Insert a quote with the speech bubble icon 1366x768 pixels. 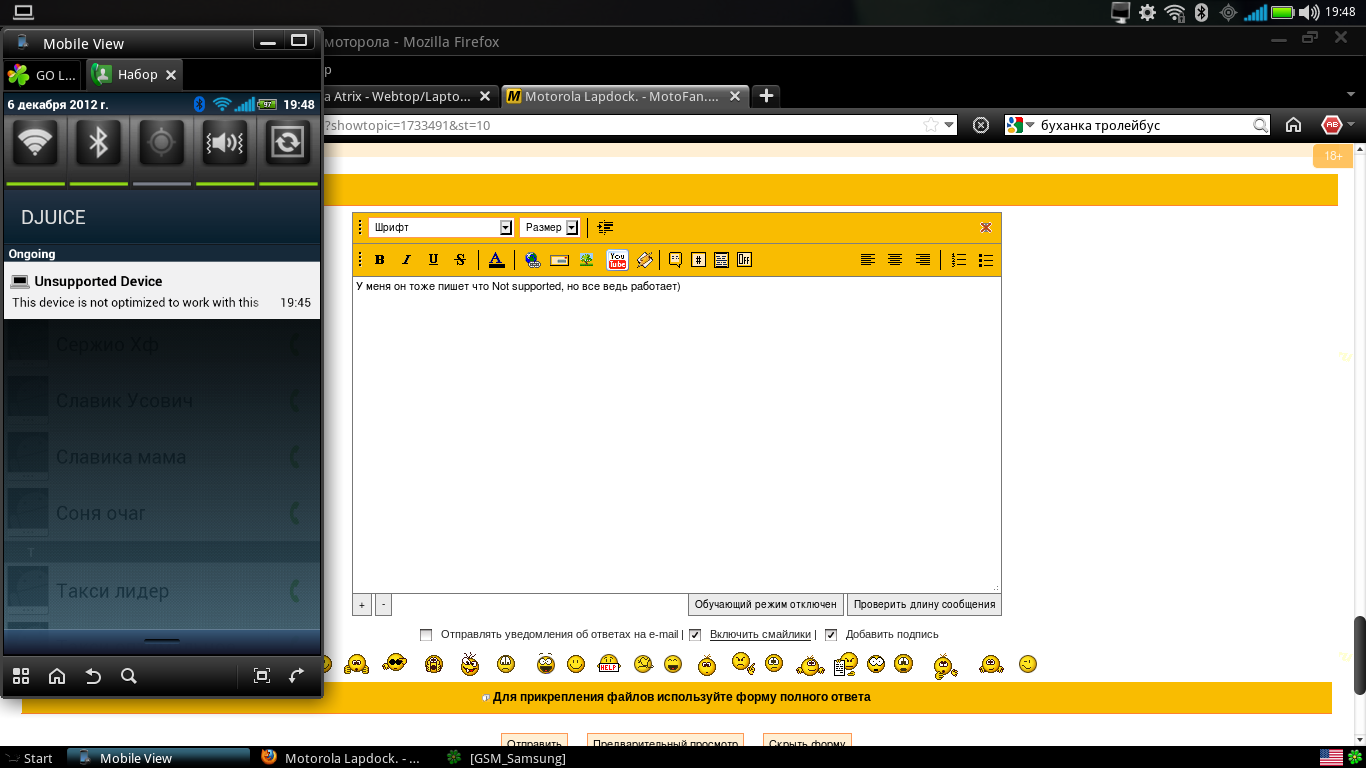pyautogui.click(x=675, y=260)
